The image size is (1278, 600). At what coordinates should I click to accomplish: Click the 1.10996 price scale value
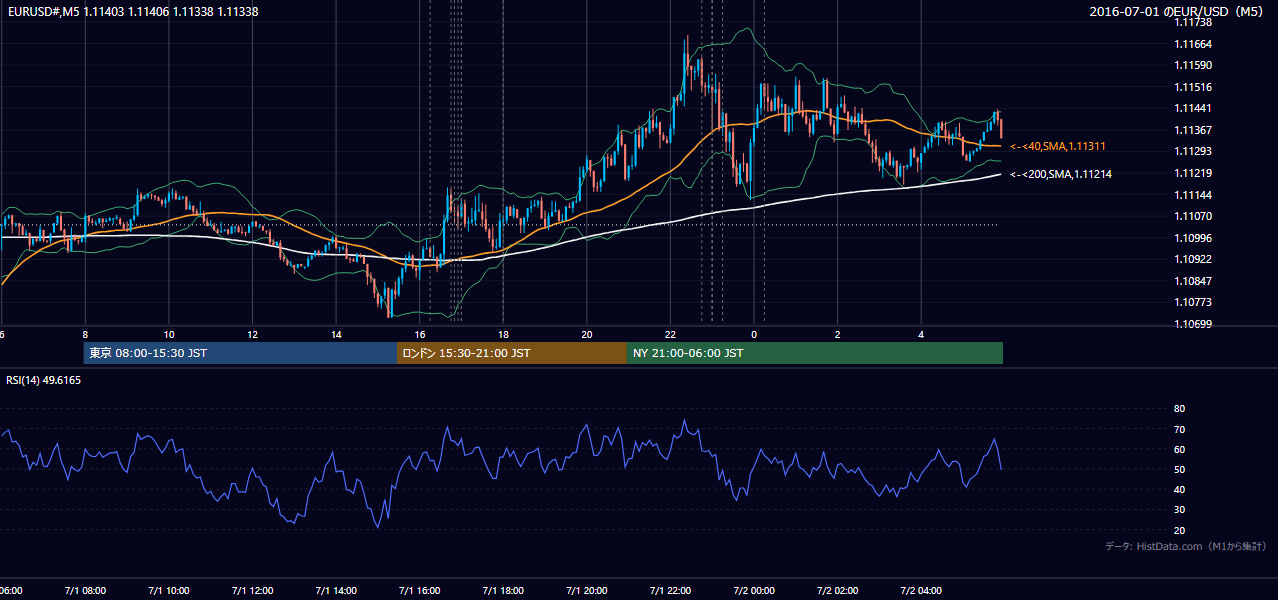point(1192,238)
